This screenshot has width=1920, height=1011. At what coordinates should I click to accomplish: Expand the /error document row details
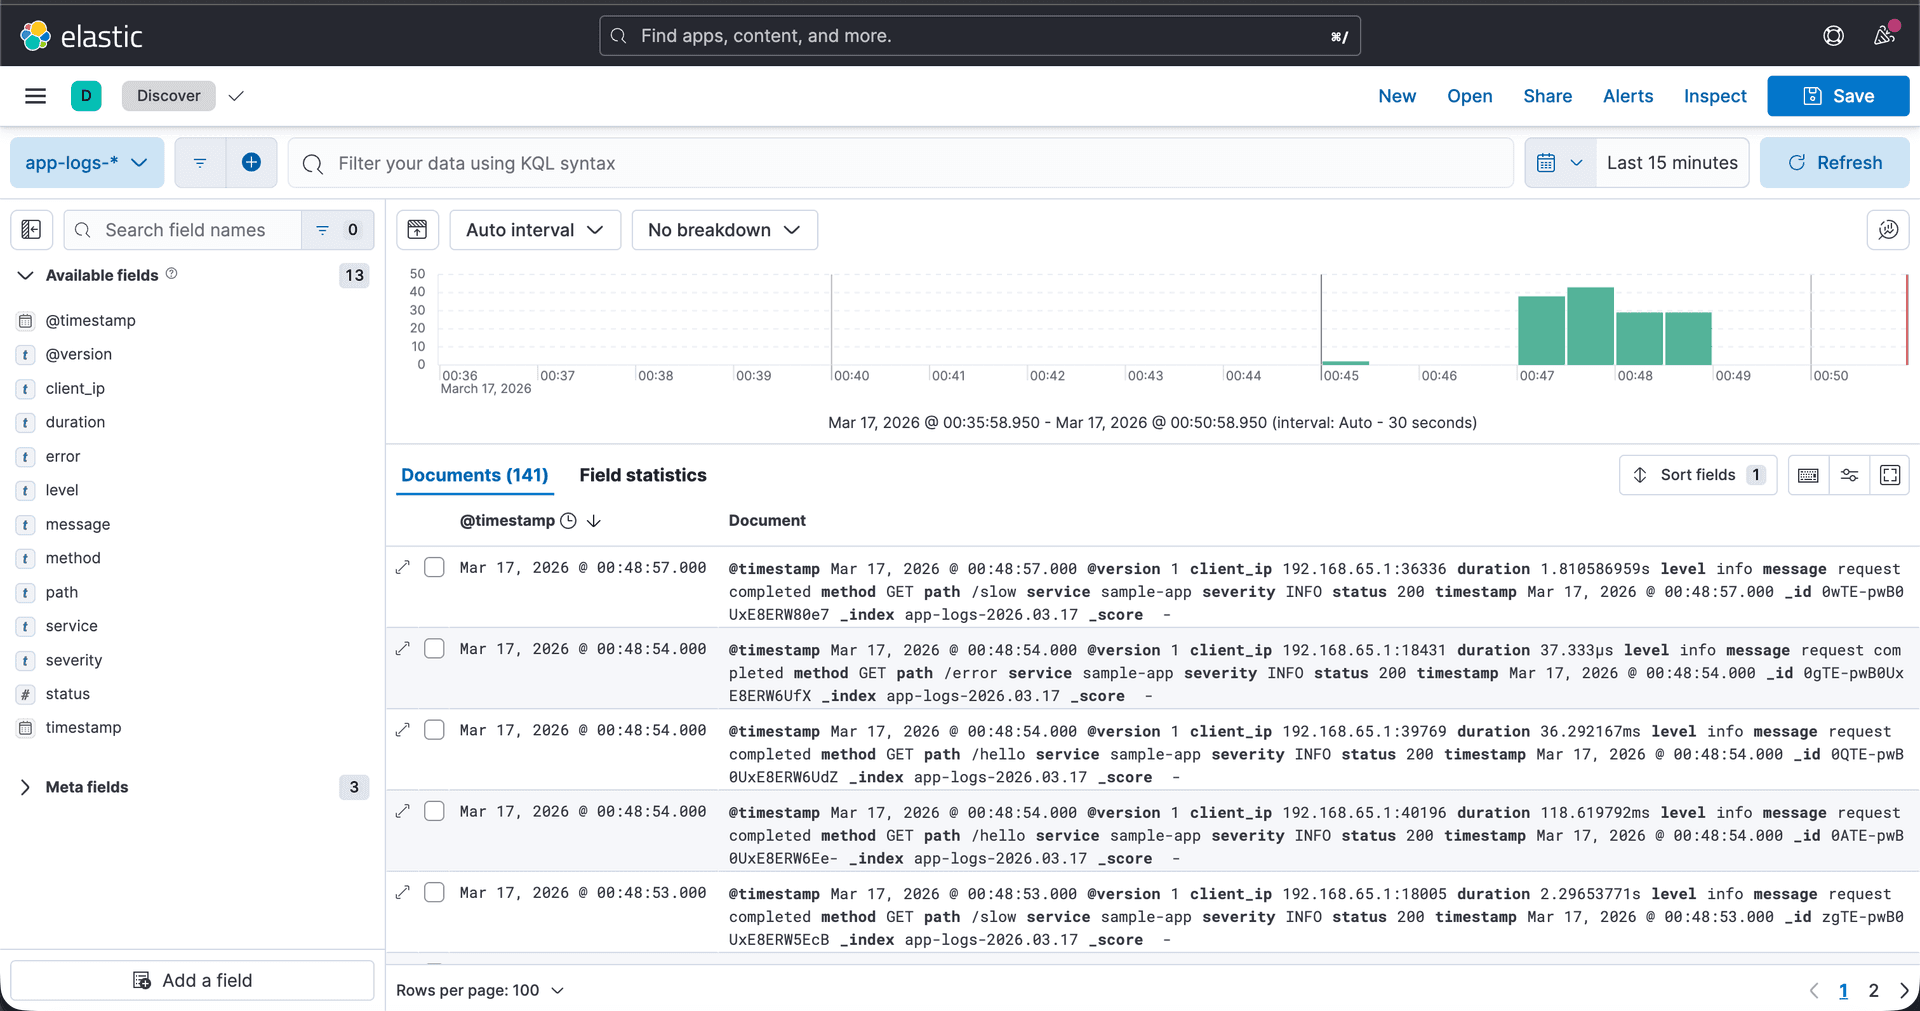pos(403,649)
